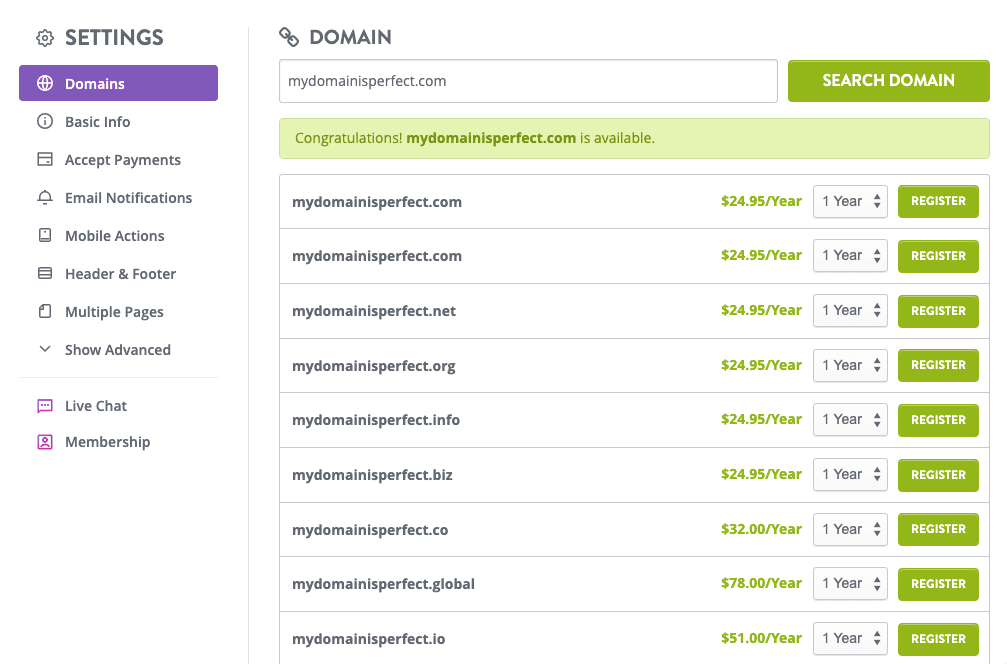Open the Membership menu item

107,442
